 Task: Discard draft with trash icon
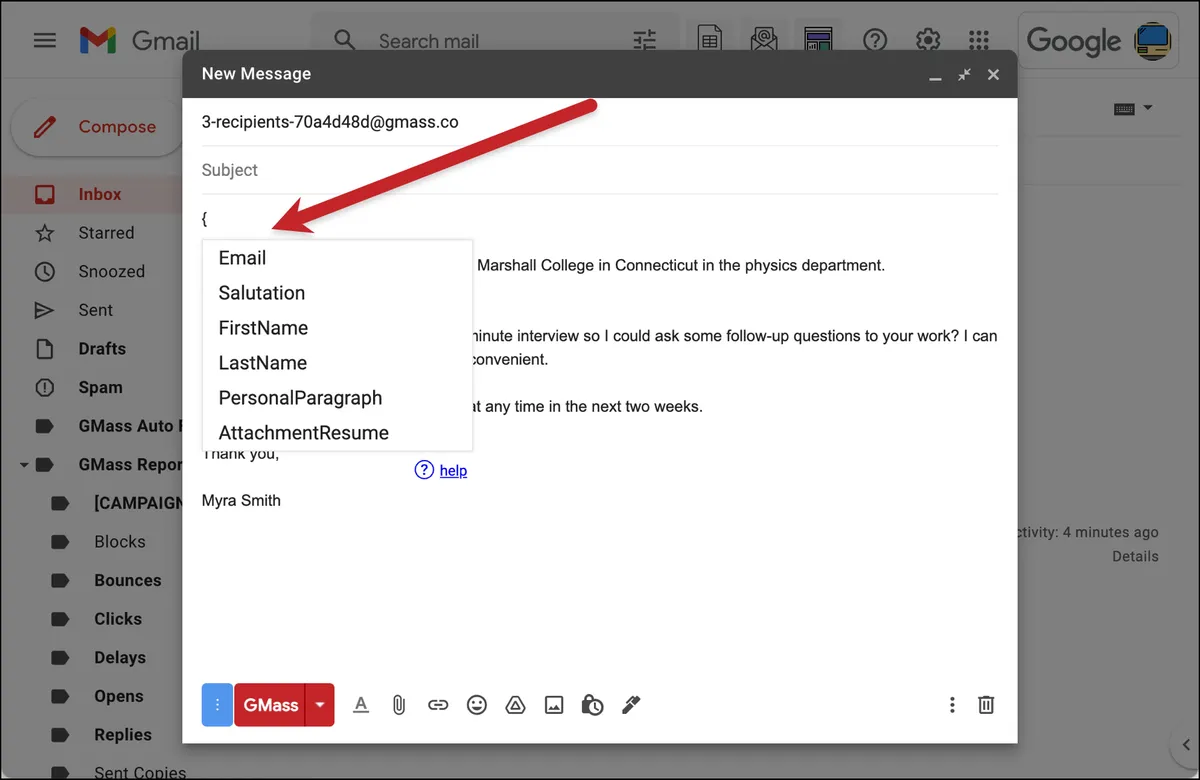[986, 705]
